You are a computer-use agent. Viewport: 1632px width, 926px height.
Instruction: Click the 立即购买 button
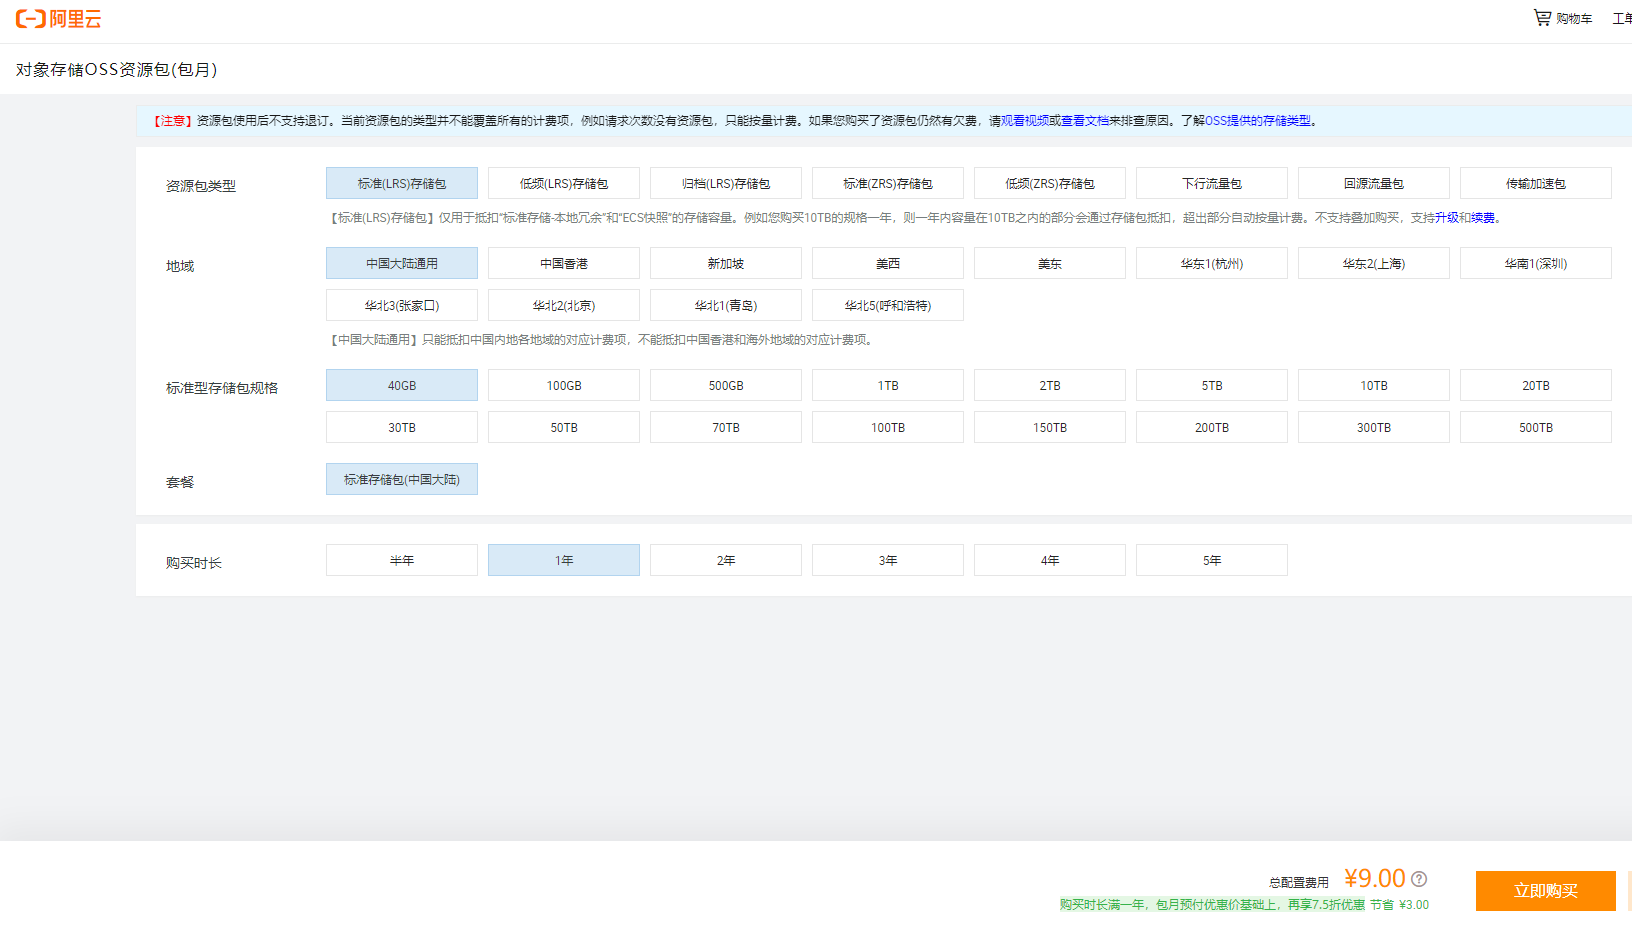pyautogui.click(x=1546, y=891)
